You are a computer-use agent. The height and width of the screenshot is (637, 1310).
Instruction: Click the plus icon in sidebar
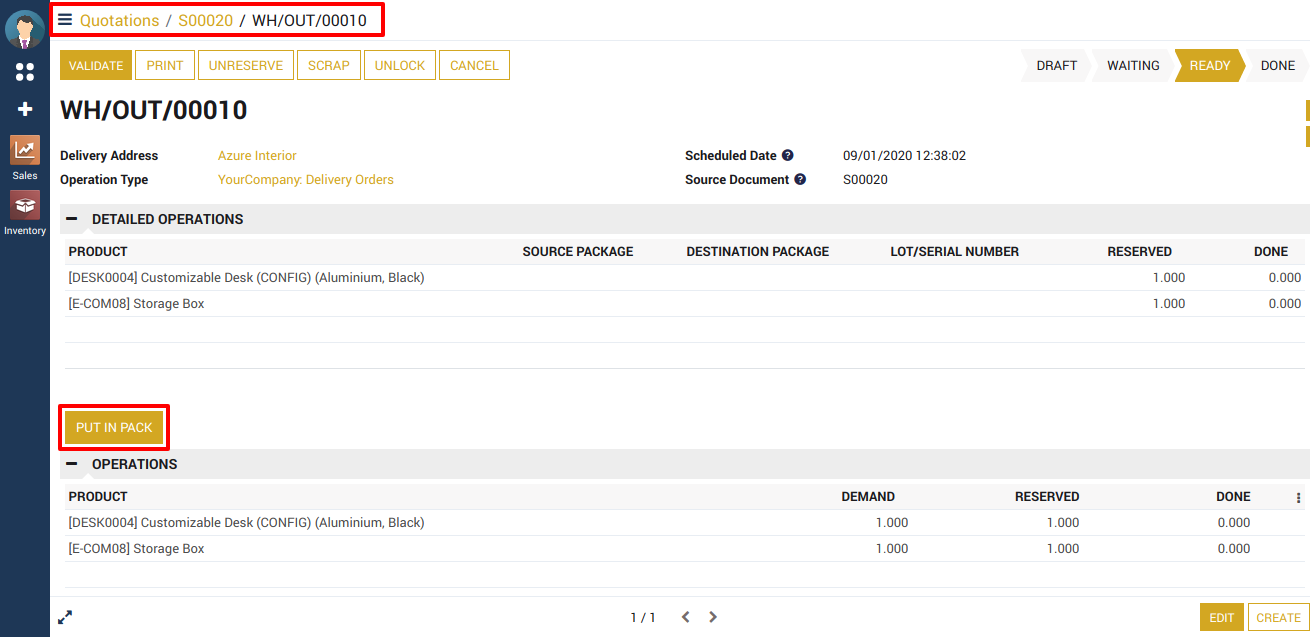(25, 109)
